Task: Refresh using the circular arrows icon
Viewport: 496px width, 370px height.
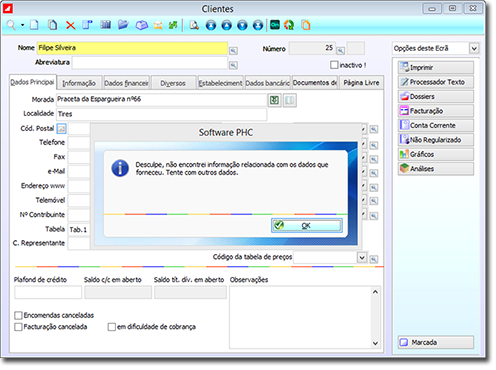Action: click(289, 25)
